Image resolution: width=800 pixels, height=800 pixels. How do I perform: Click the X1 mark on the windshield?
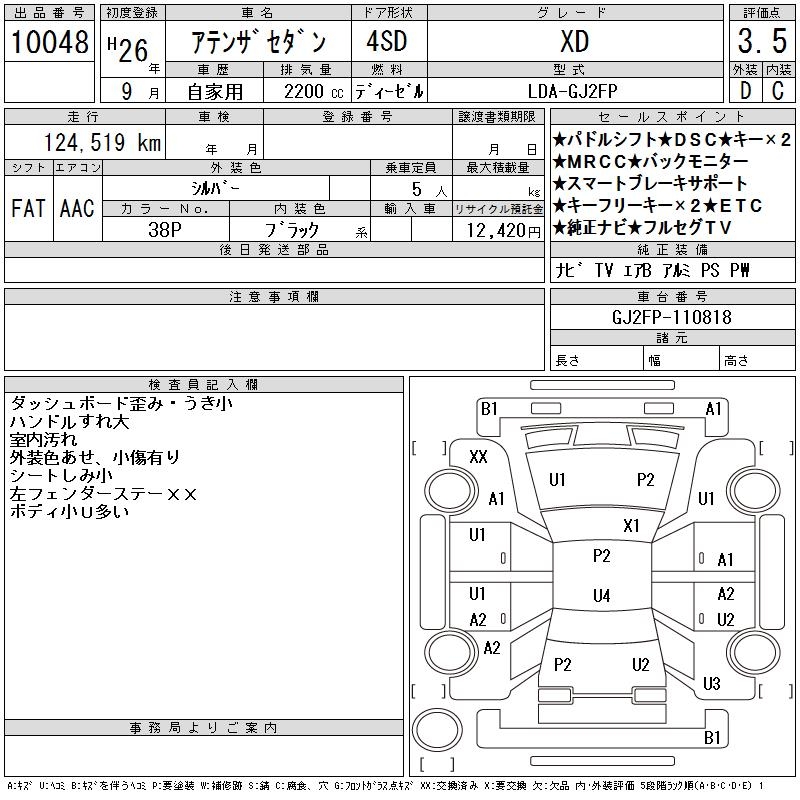(x=631, y=526)
